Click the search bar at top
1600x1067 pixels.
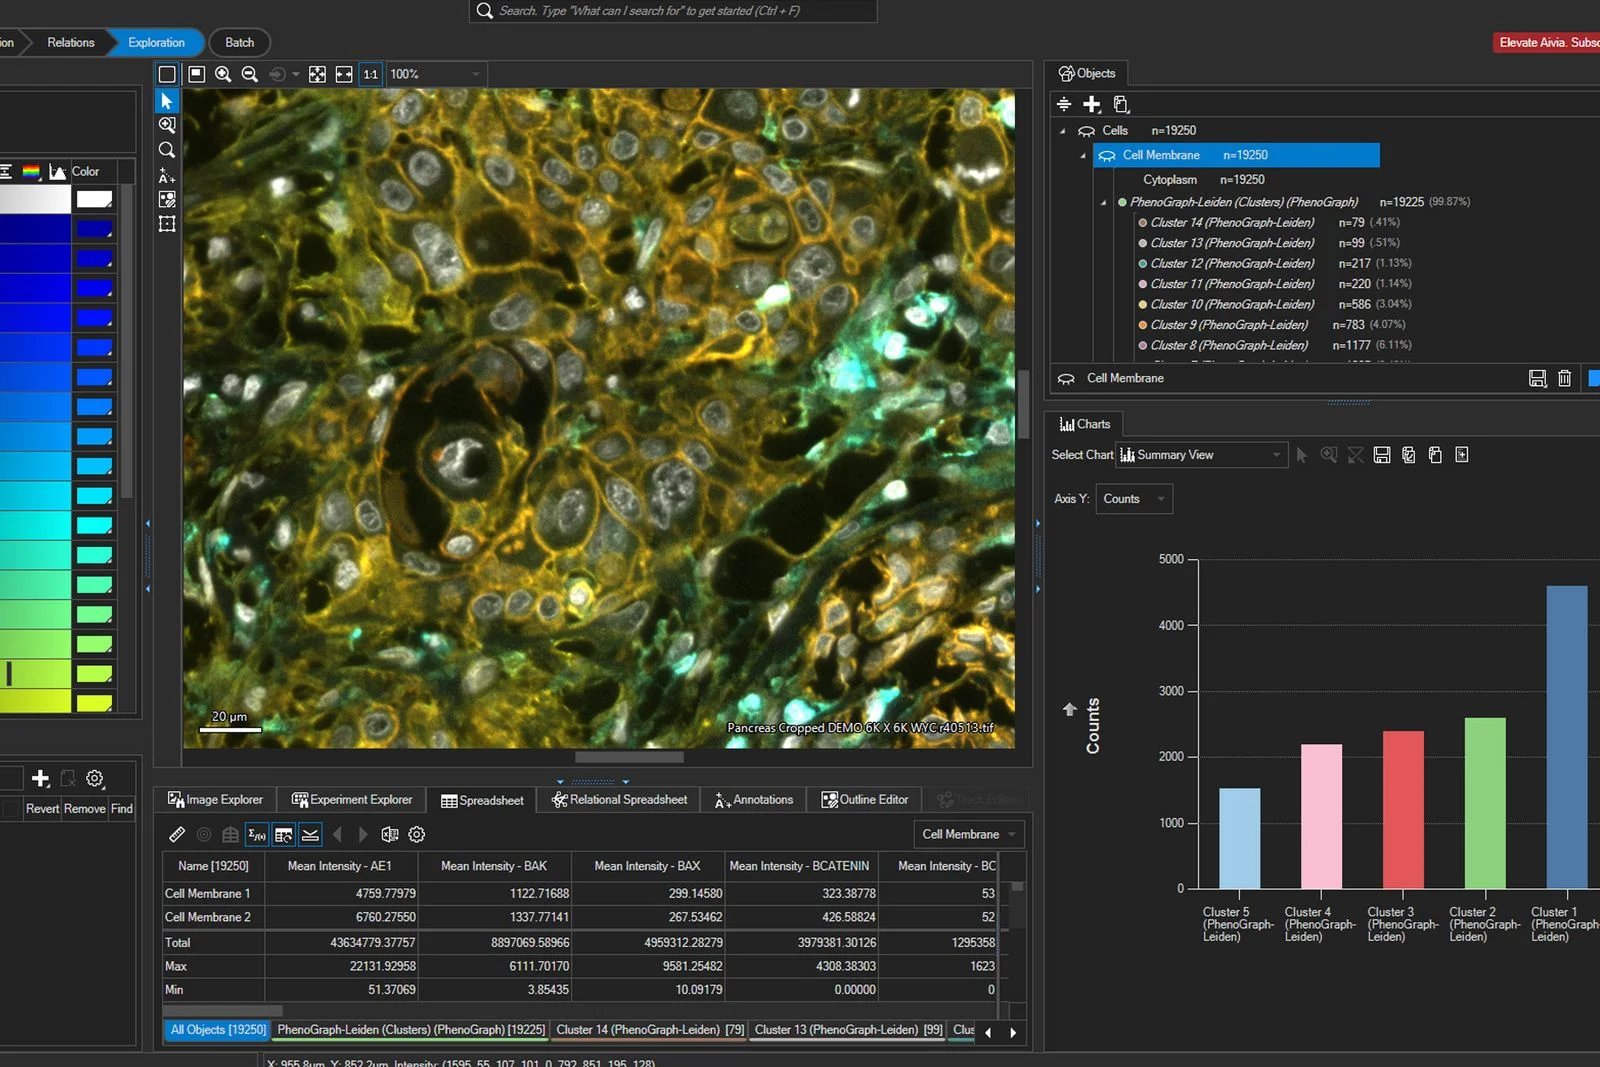pyautogui.click(x=672, y=11)
